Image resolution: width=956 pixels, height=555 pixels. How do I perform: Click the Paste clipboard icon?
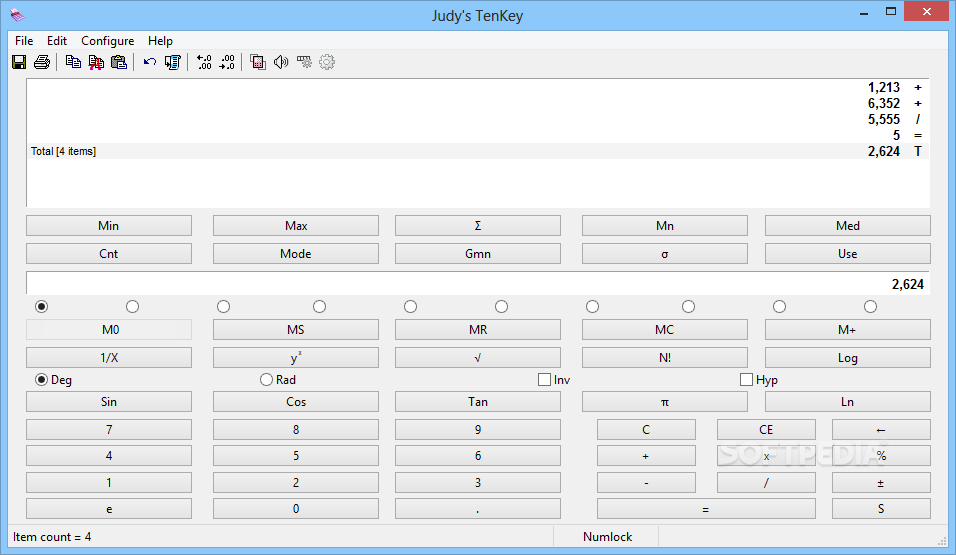[119, 62]
